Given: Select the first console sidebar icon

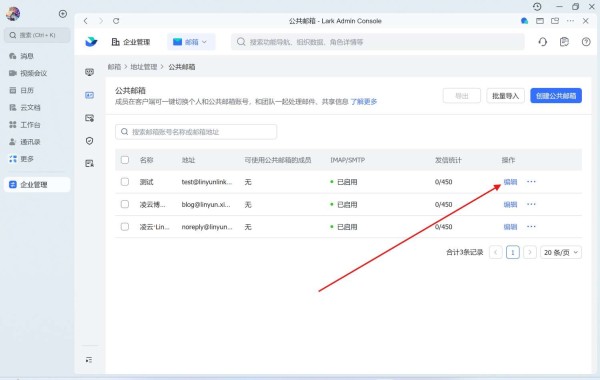Looking at the screenshot, I should (x=90, y=72).
